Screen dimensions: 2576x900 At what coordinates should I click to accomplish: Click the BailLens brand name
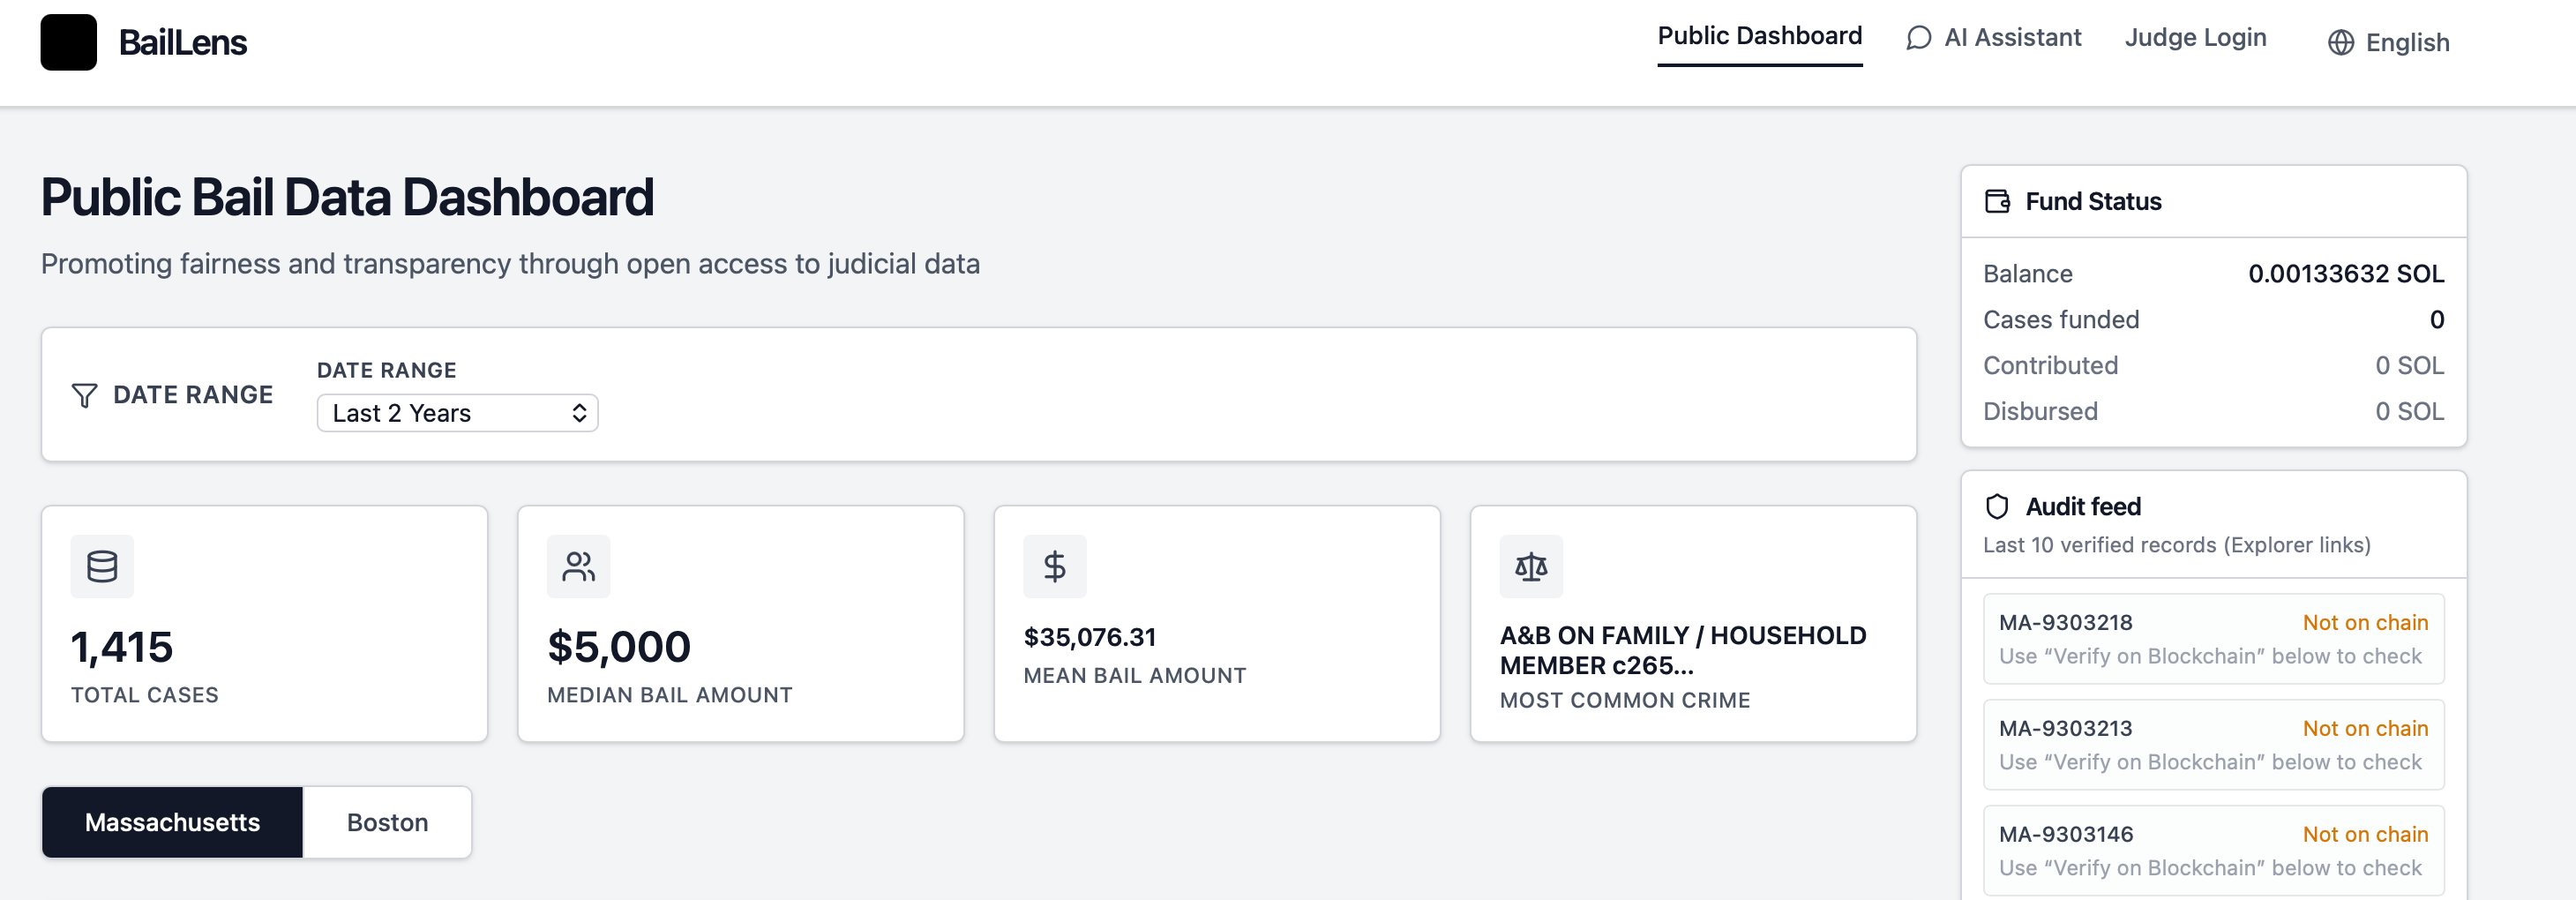click(183, 42)
